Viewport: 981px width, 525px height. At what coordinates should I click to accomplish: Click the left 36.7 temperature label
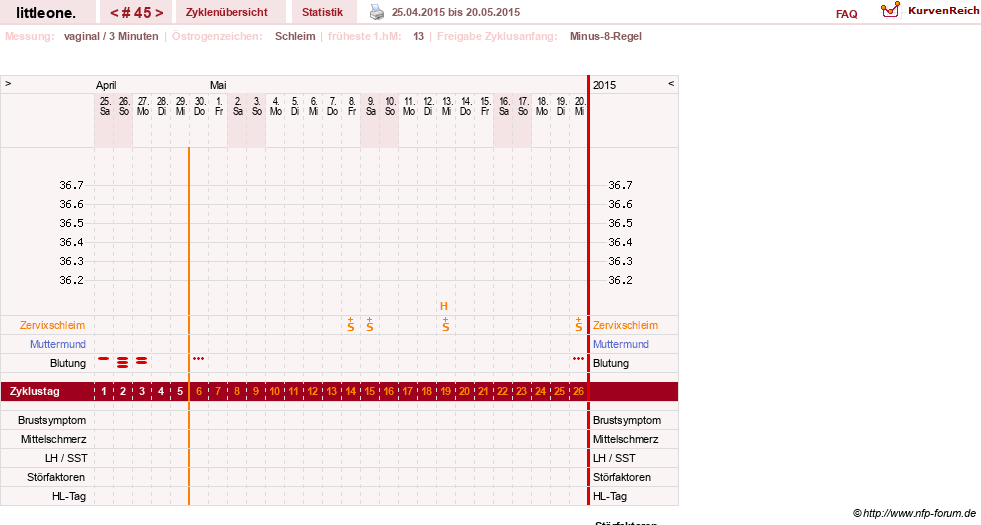click(x=71, y=185)
